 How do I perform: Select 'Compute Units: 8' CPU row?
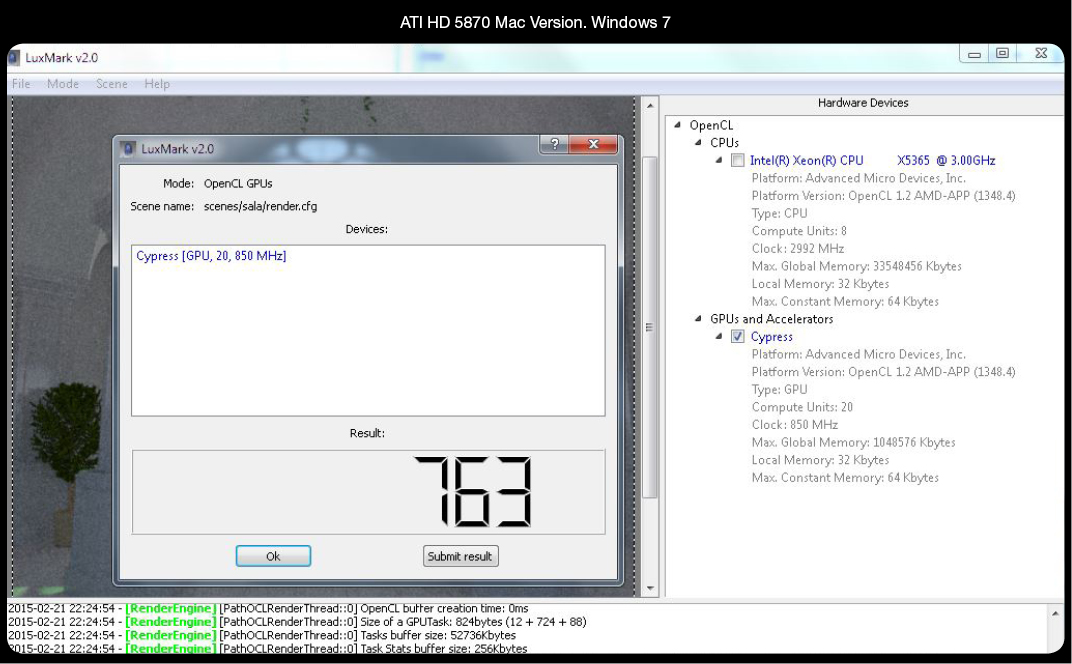799,231
